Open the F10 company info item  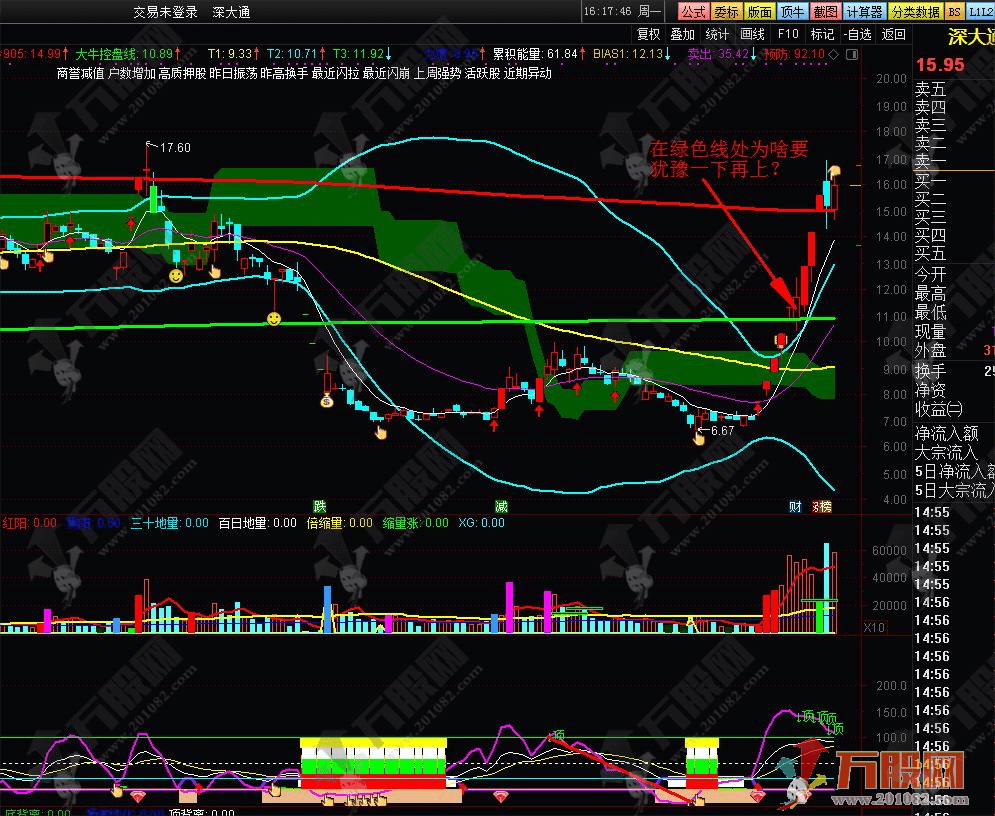(787, 34)
